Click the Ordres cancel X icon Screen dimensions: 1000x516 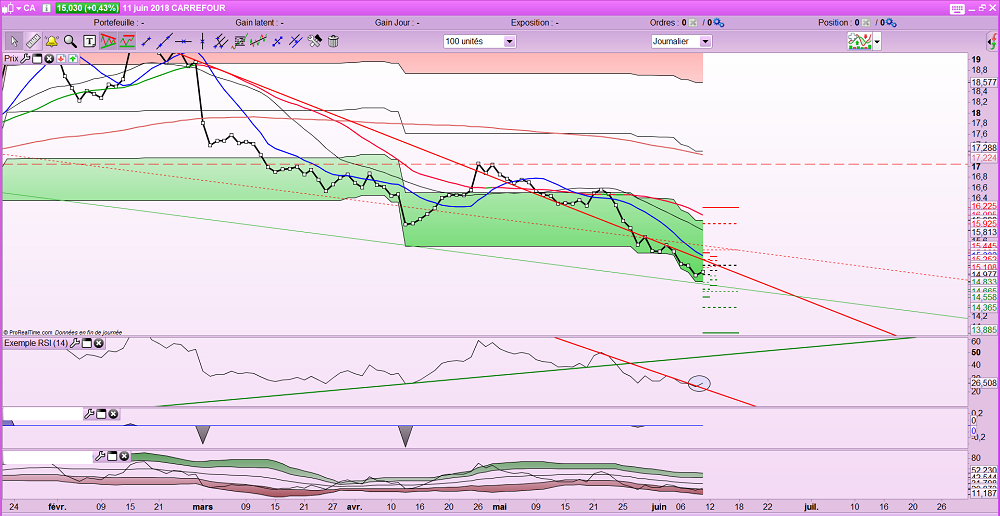pos(694,23)
